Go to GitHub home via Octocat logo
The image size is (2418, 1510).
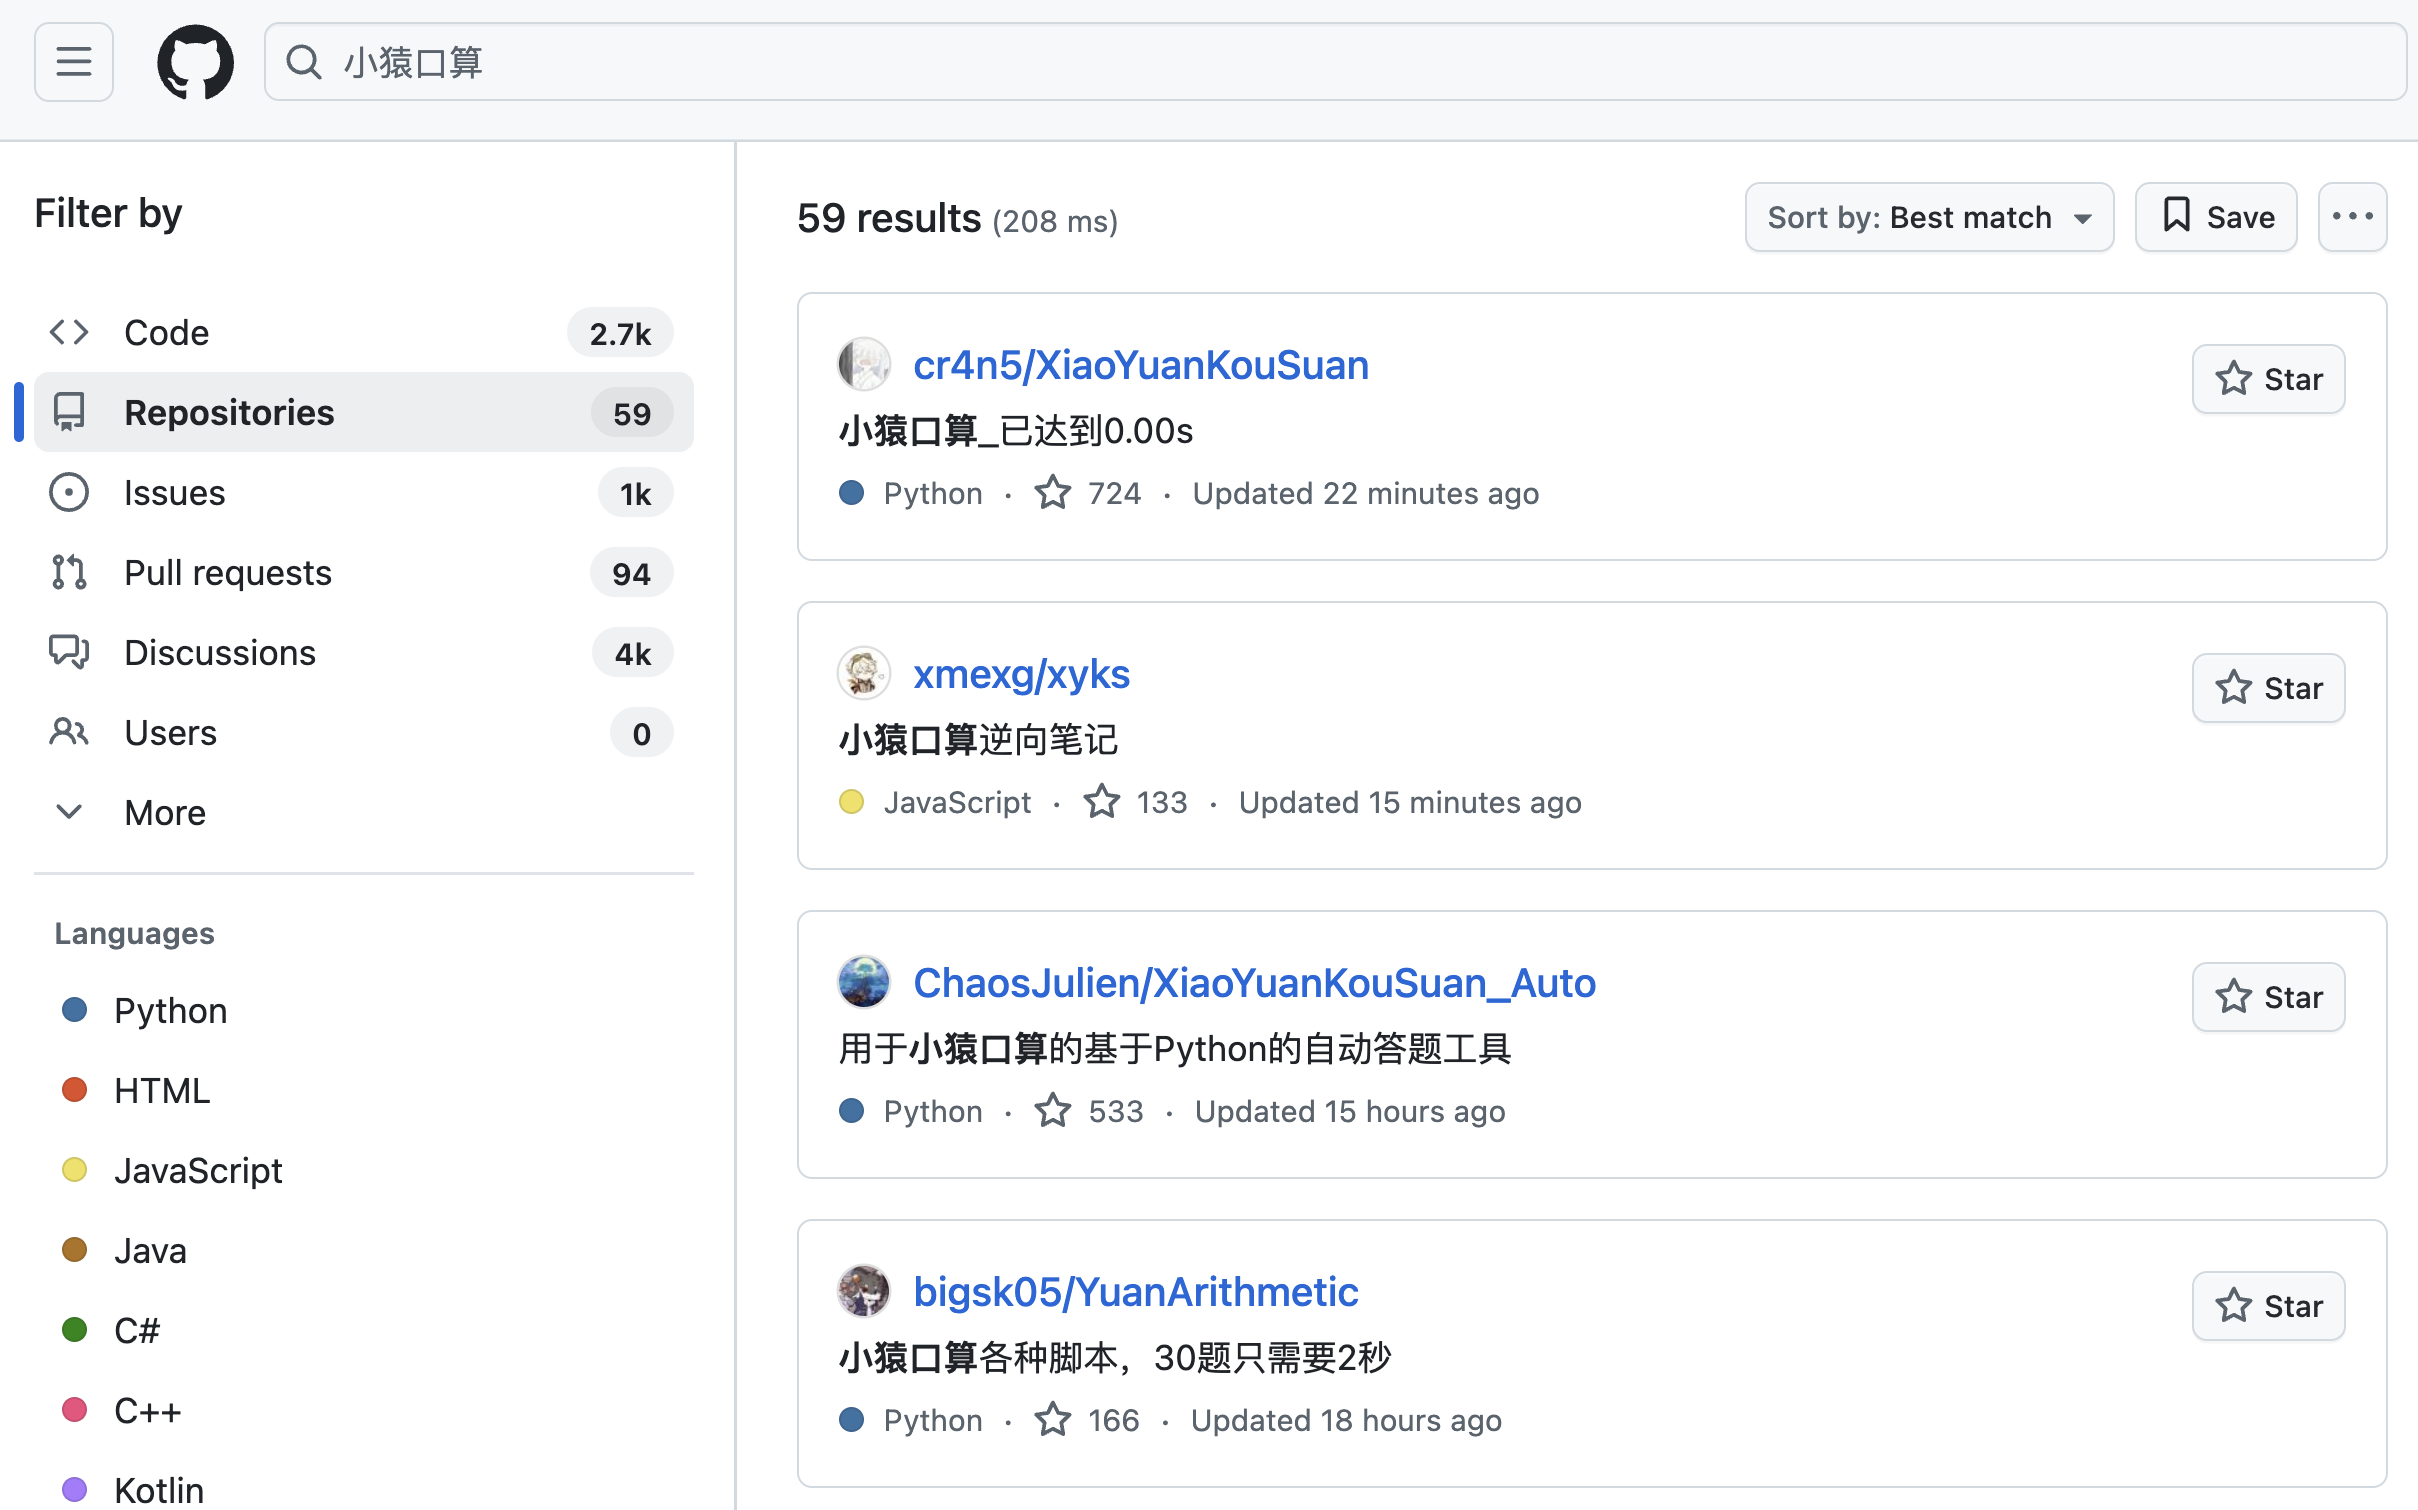[x=195, y=62]
